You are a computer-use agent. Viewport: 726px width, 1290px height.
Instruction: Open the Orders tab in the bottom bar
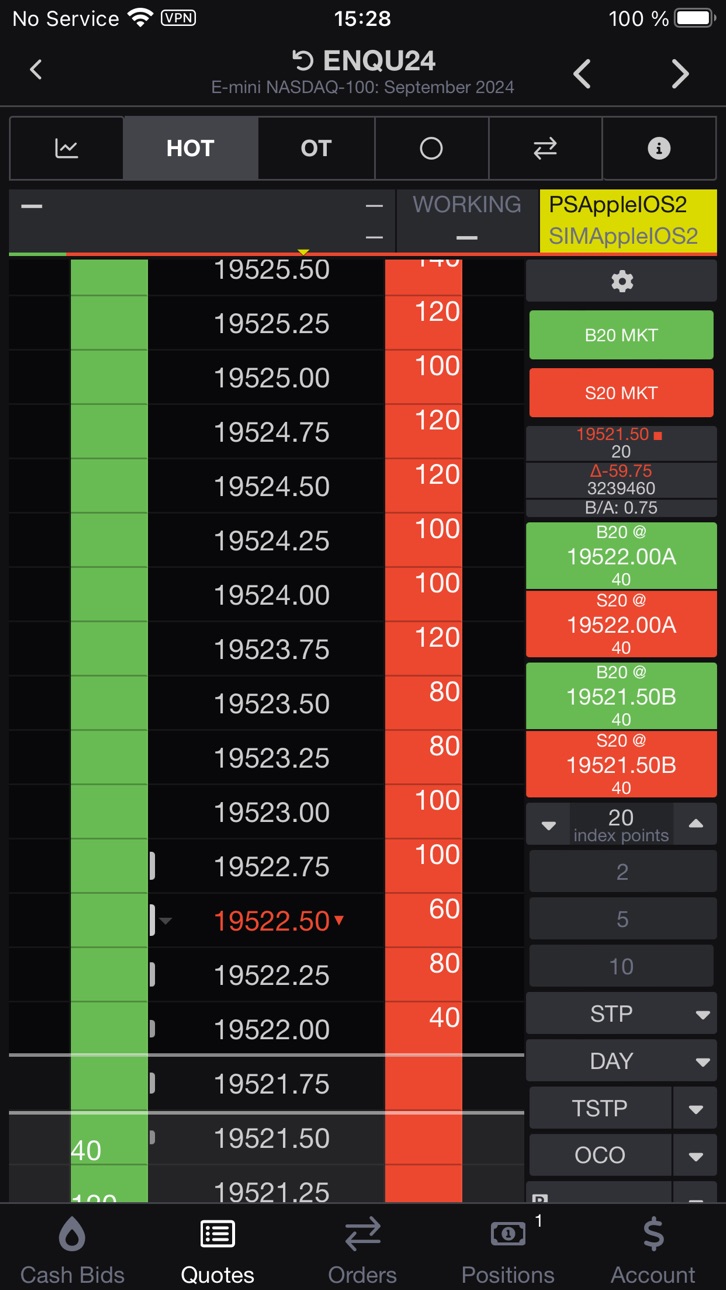click(363, 1250)
